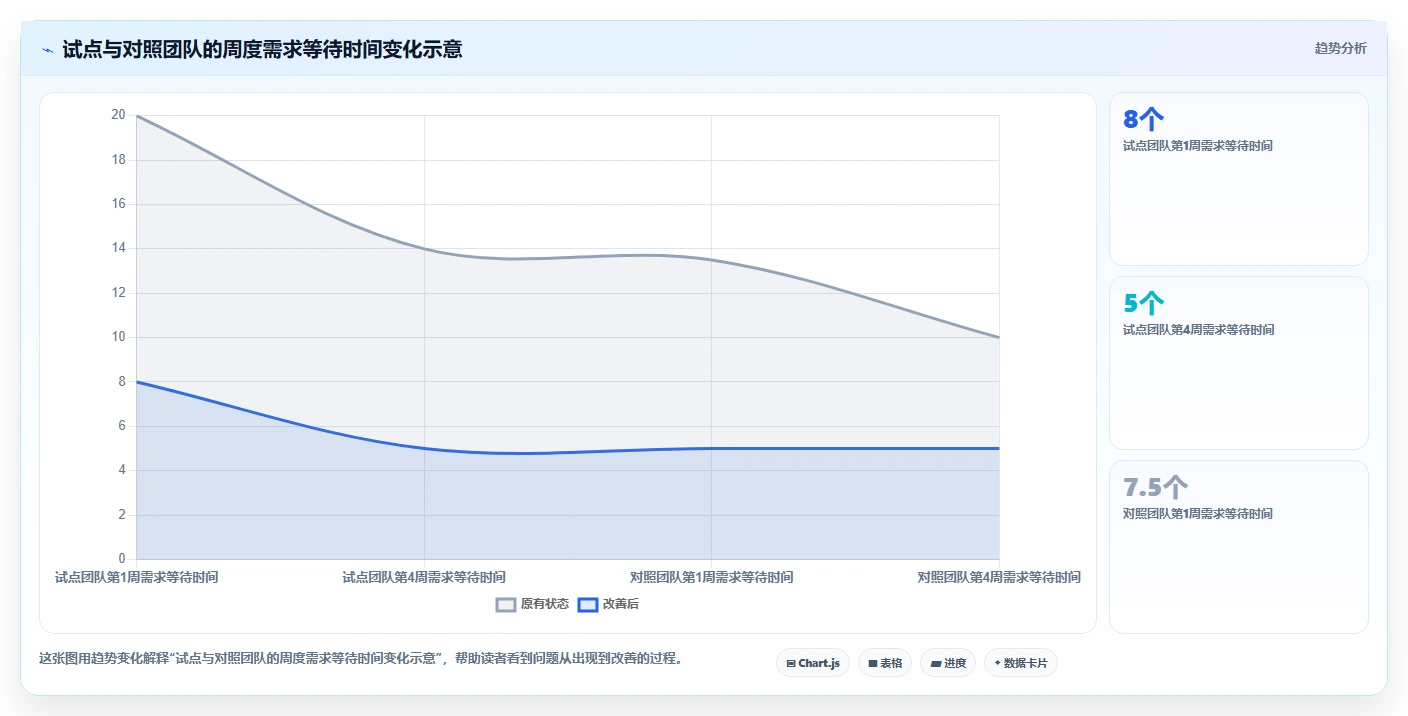Click y-axis value 8
1408x716 pixels.
pos(122,381)
